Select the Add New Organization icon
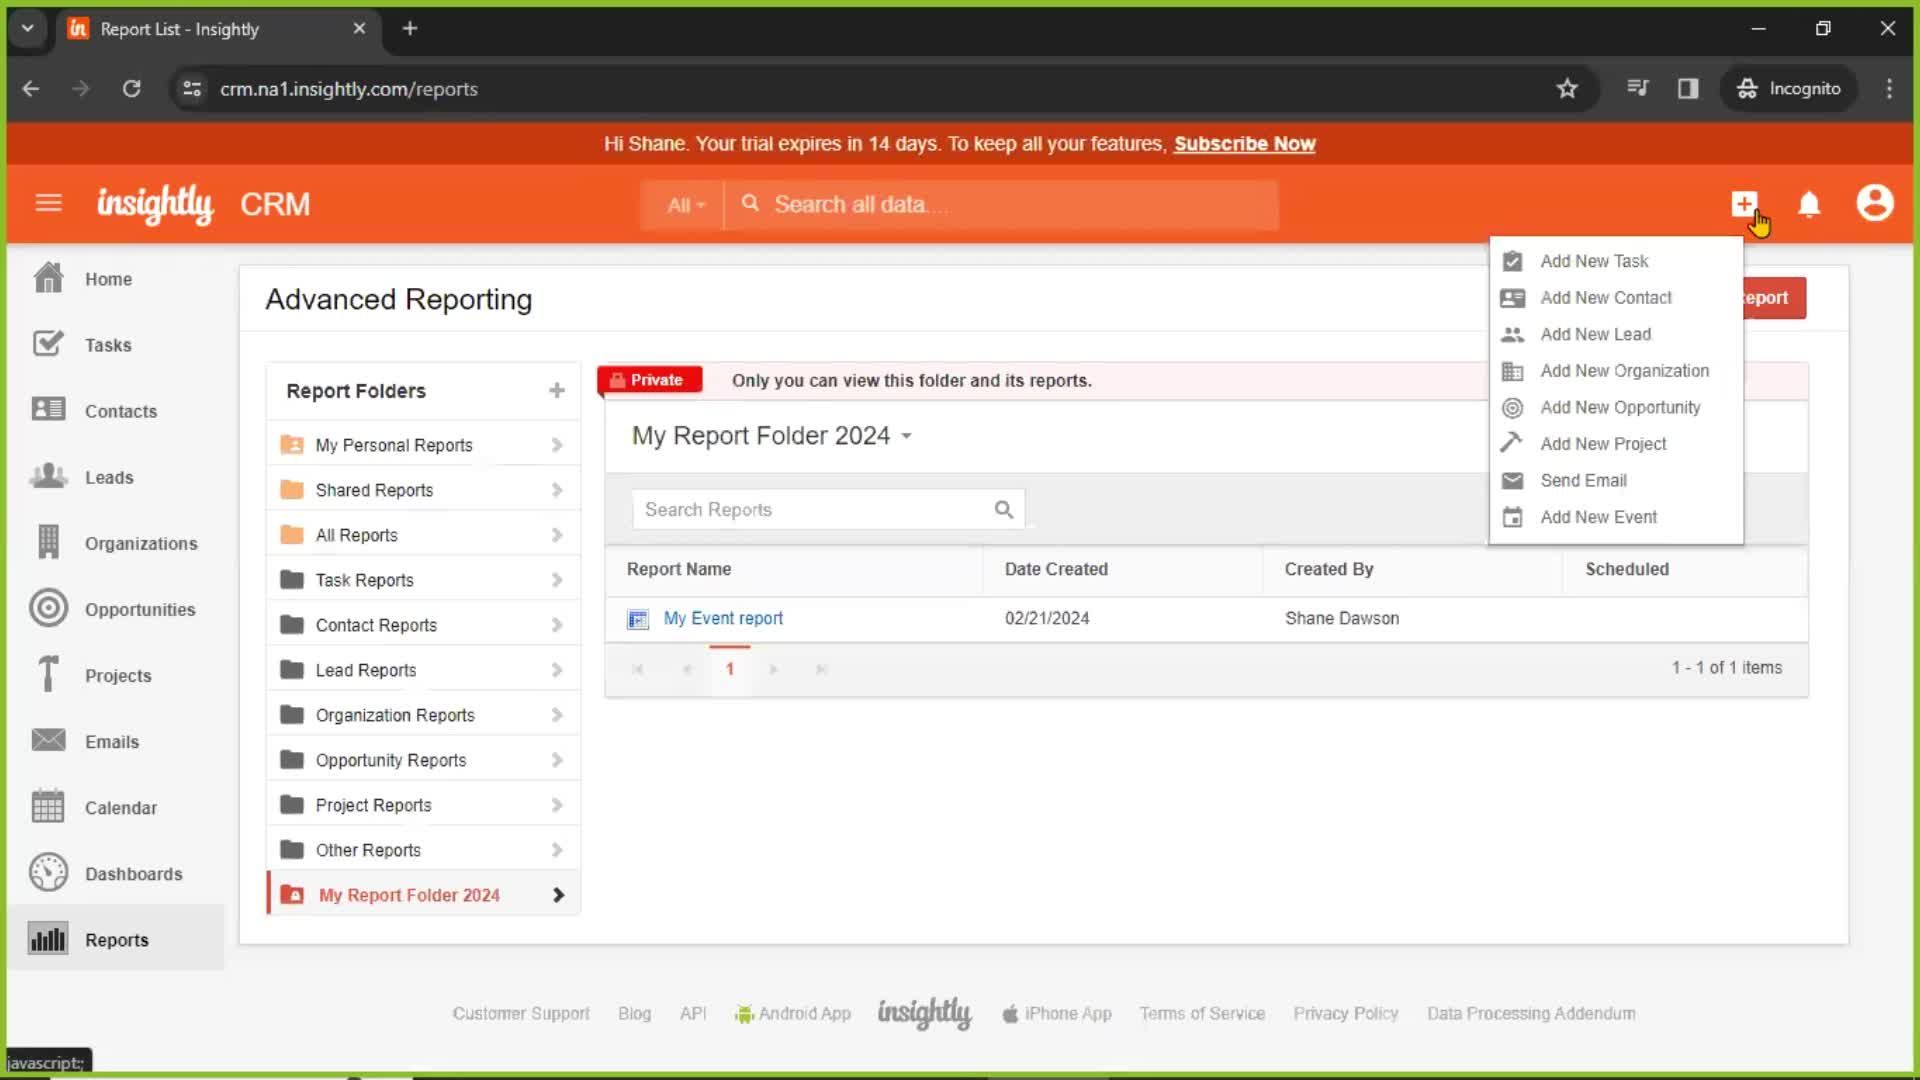 (1513, 371)
